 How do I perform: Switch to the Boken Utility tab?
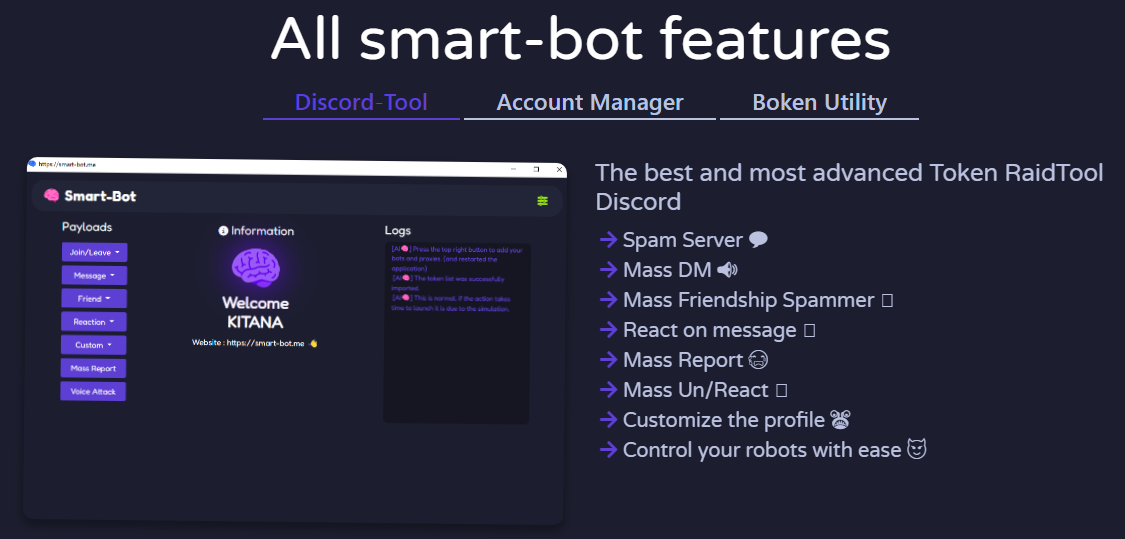coord(819,103)
